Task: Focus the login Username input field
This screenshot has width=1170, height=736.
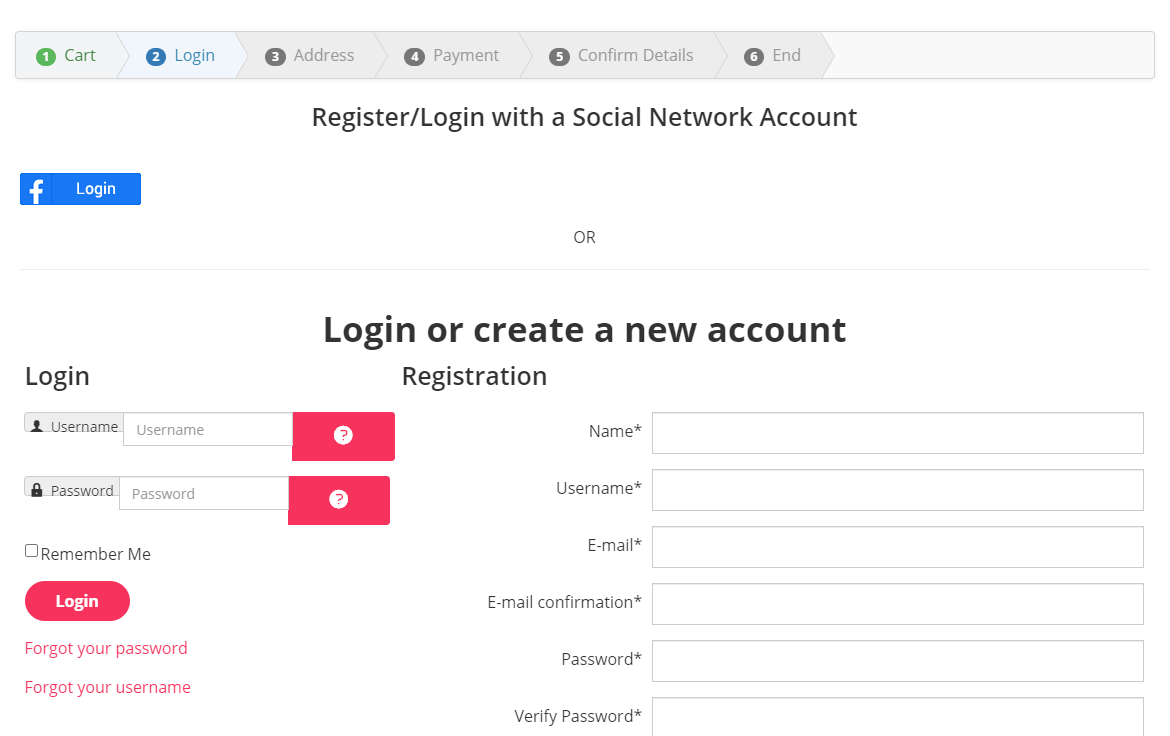Action: click(x=208, y=430)
